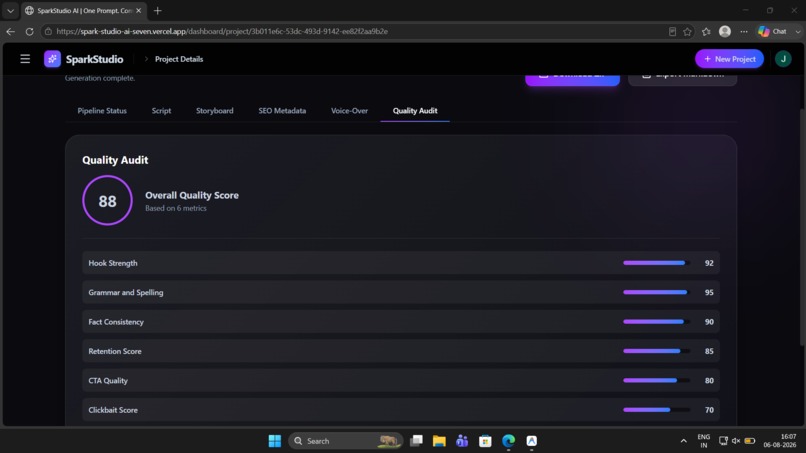806x453 pixels.
Task: Click the overall score 88 circle
Action: click(107, 201)
